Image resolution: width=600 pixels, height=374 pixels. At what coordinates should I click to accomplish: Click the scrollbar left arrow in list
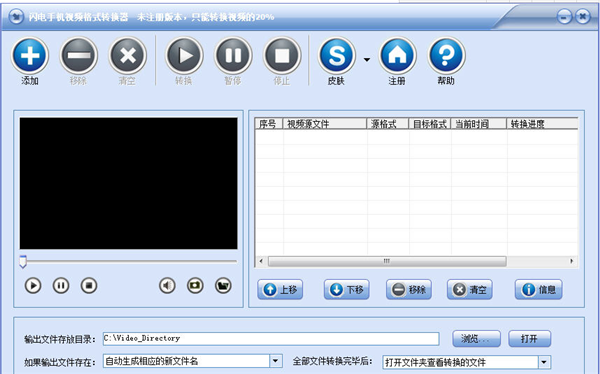pyautogui.click(x=261, y=261)
